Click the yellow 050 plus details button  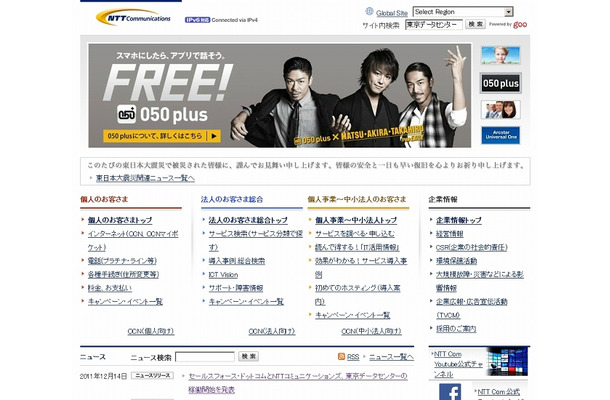[162, 136]
